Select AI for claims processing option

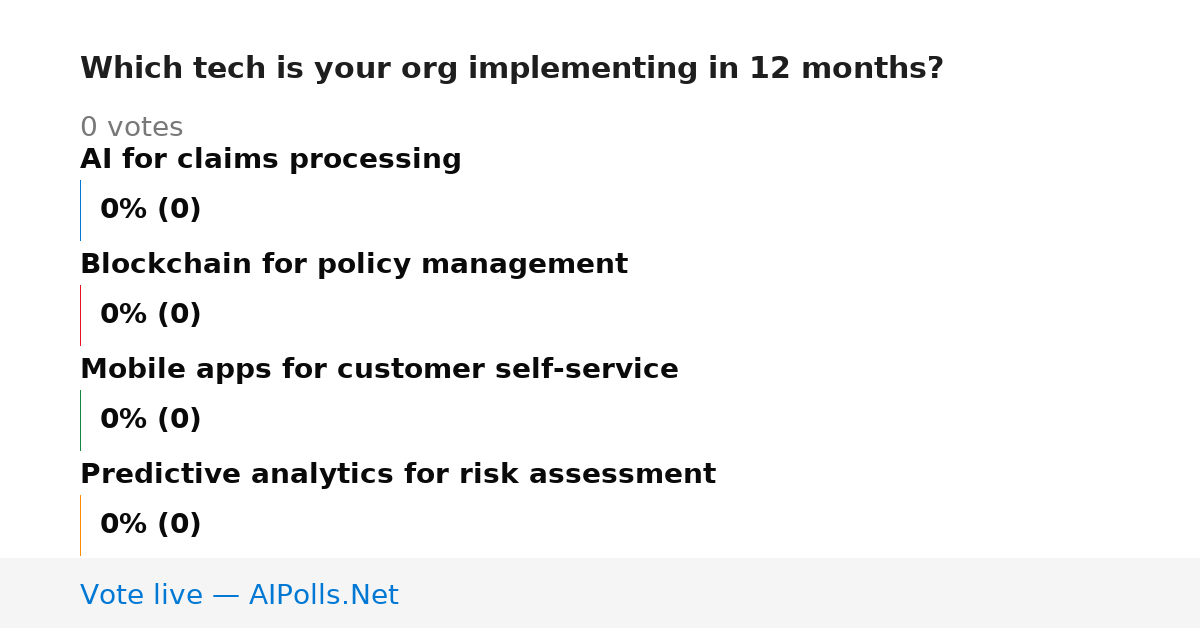tap(270, 160)
